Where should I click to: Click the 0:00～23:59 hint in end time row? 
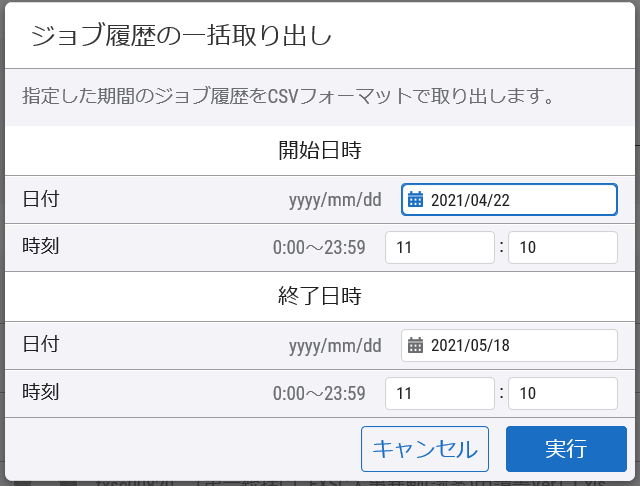pos(319,393)
